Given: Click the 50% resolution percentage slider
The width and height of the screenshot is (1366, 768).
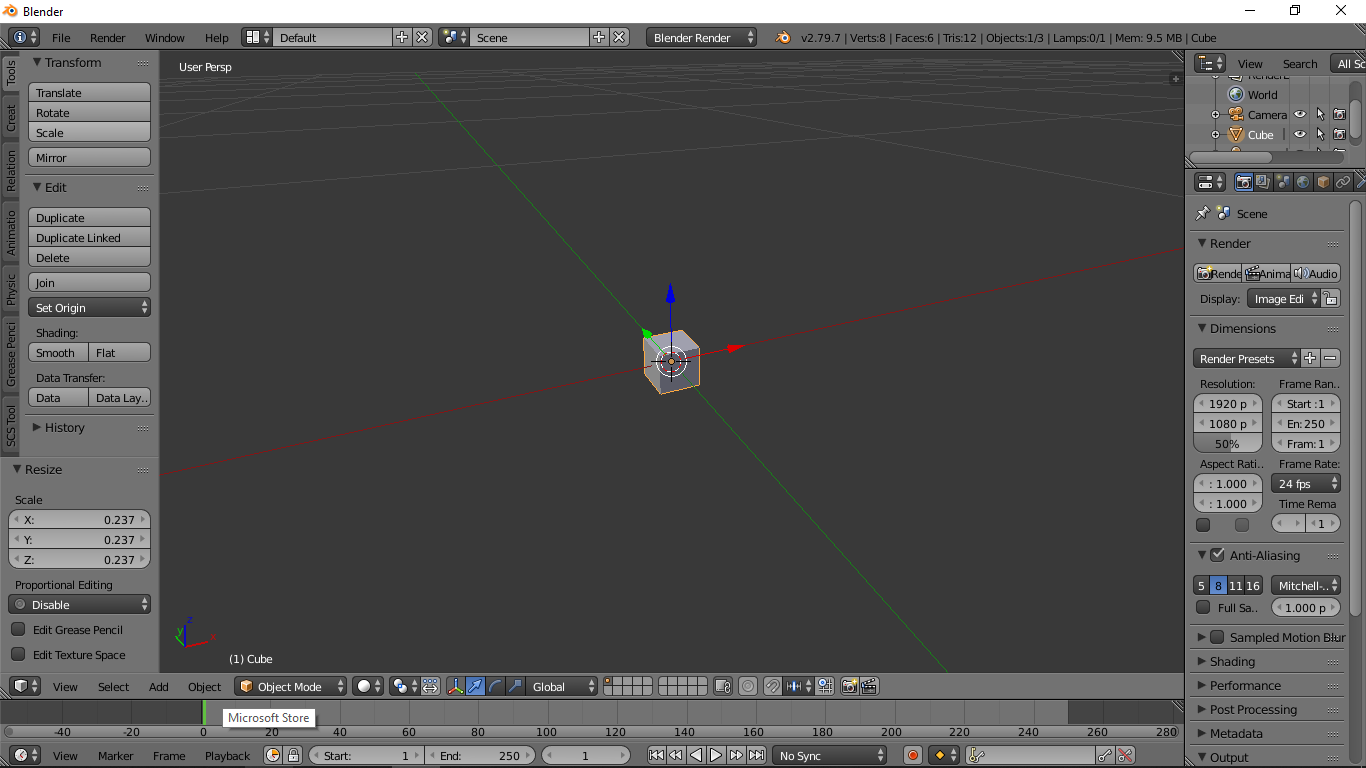Looking at the screenshot, I should [1227, 443].
